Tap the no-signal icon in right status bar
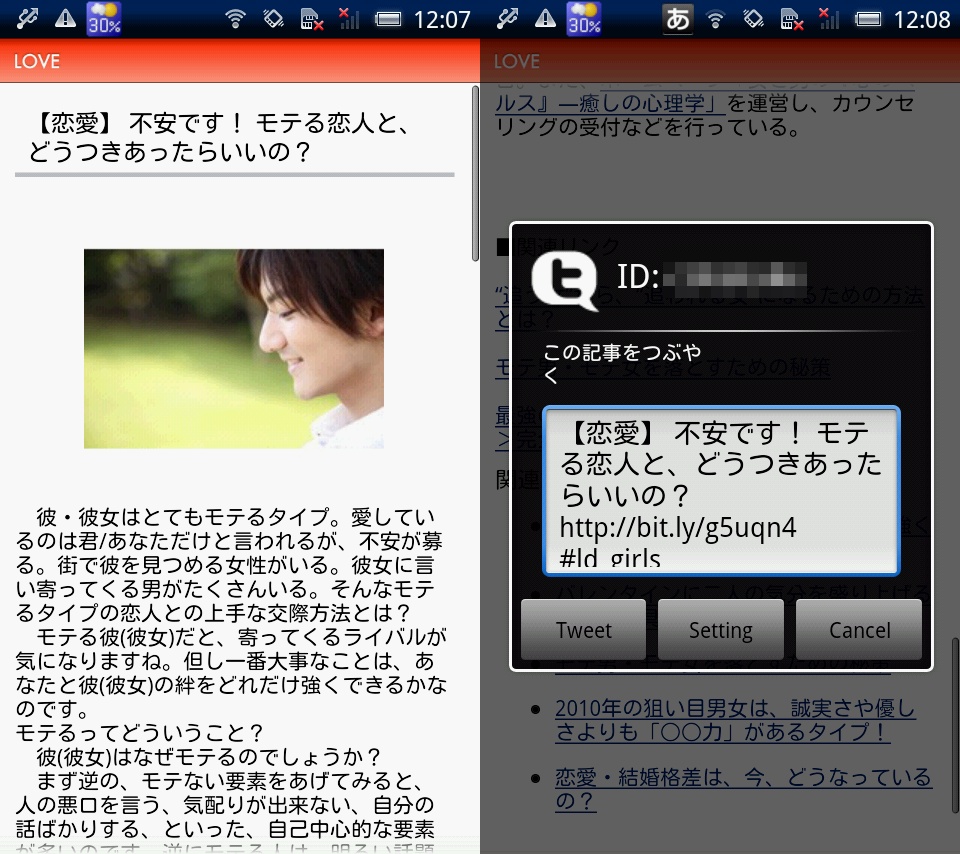The image size is (960, 854). (x=829, y=19)
